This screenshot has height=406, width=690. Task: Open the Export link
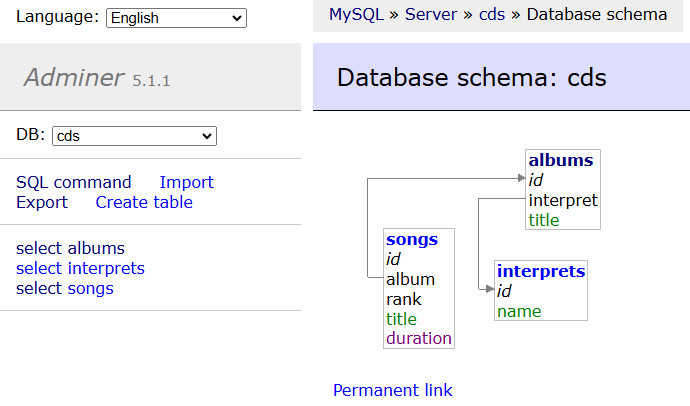point(42,202)
